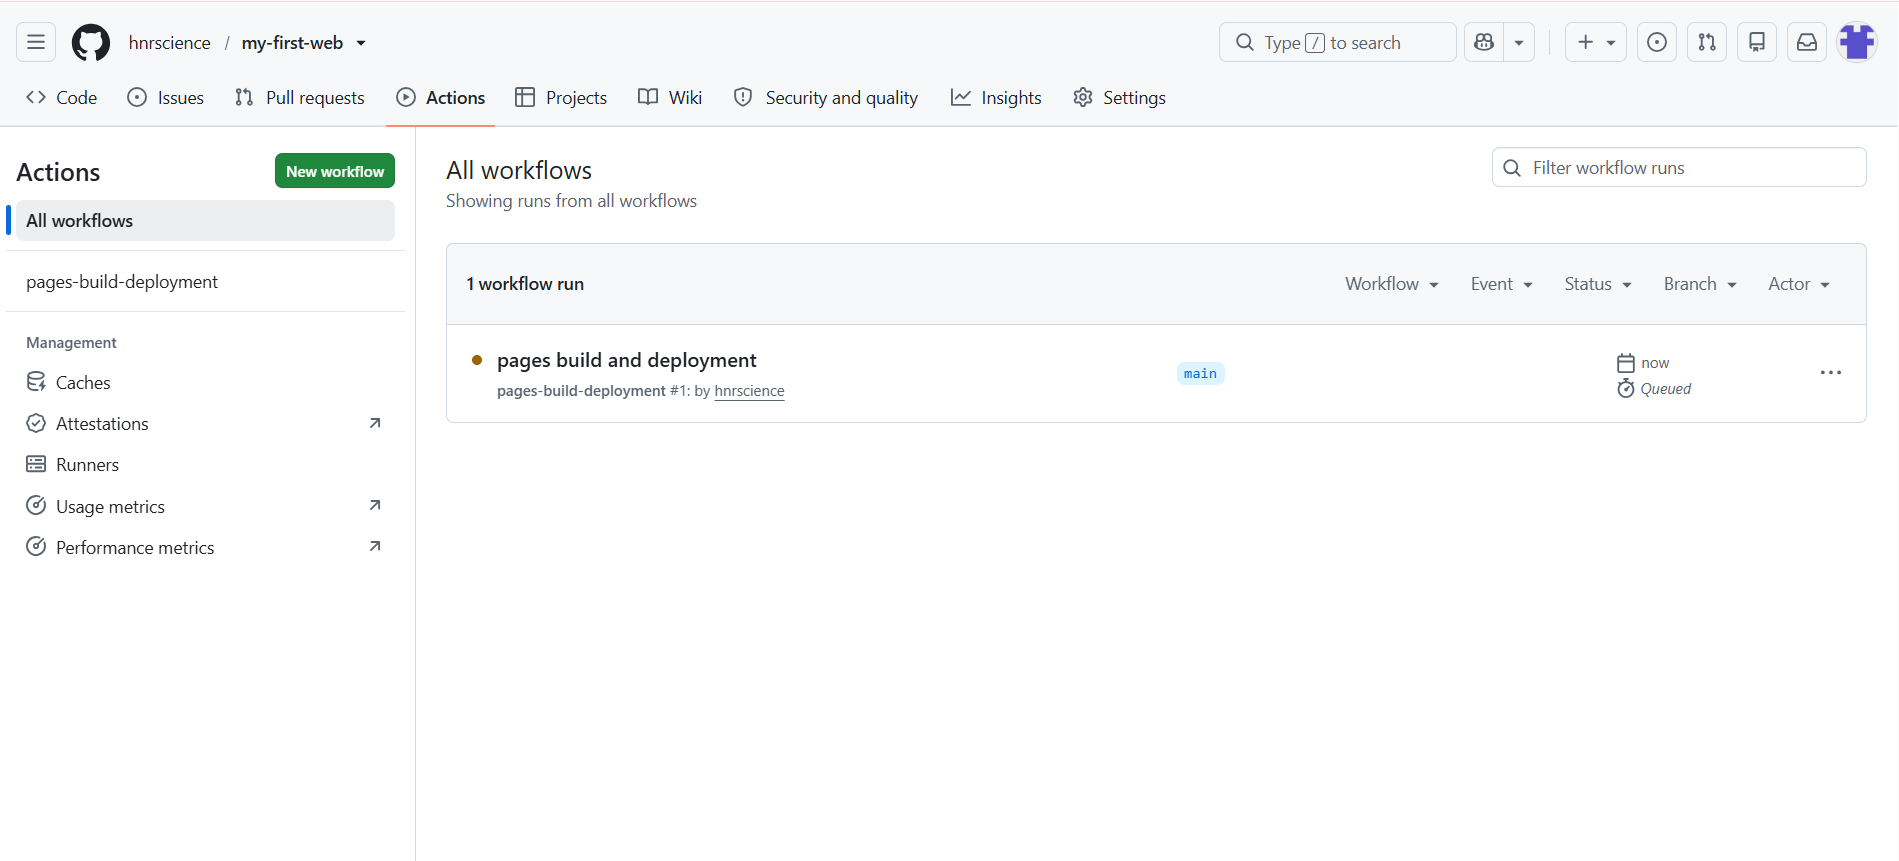
Task: Open repository Settings tab
Action: coord(1119,97)
